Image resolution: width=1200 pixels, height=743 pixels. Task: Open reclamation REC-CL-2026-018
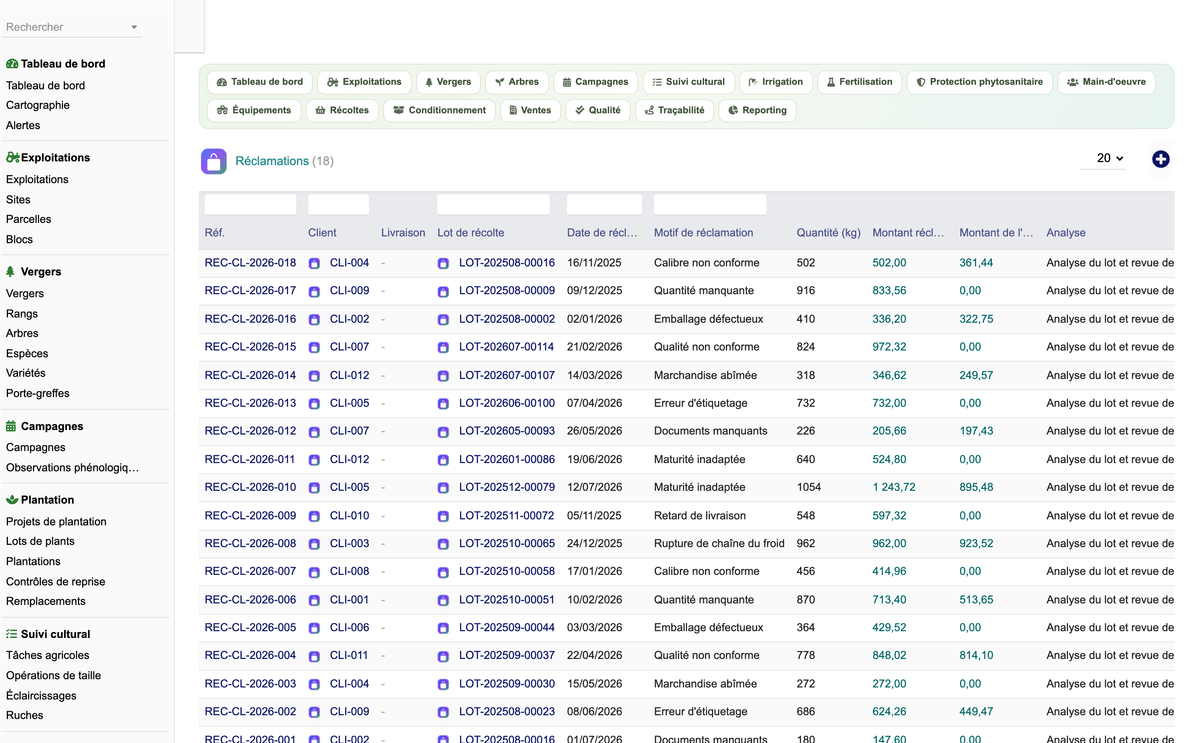tap(250, 263)
